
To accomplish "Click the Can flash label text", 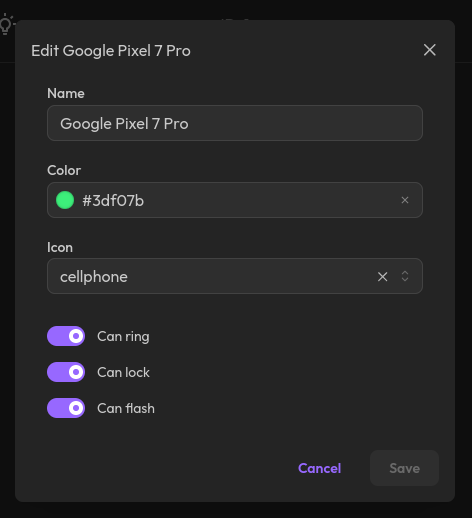I will pos(126,408).
